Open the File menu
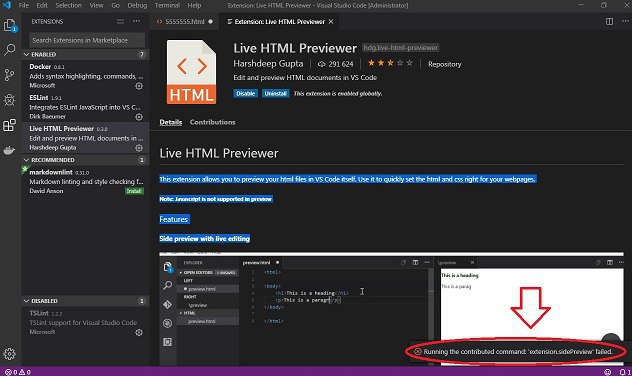 [24, 5]
